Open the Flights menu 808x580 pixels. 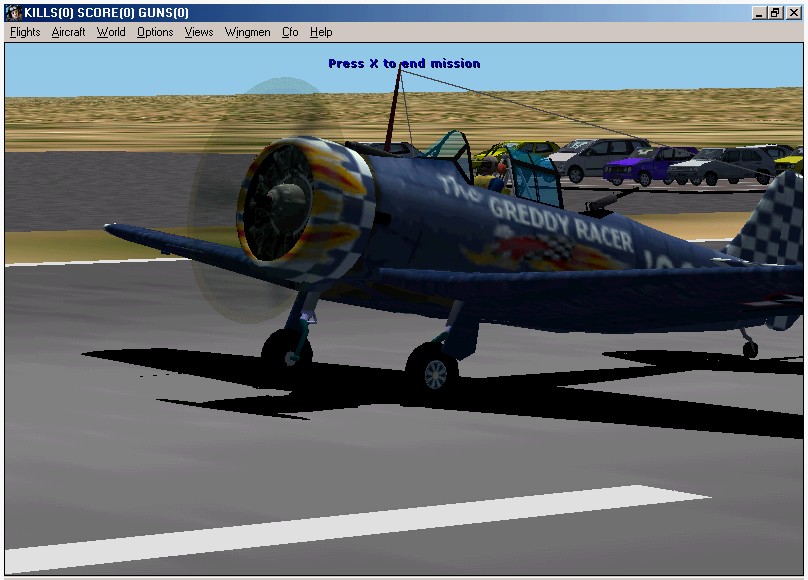pyautogui.click(x=25, y=32)
